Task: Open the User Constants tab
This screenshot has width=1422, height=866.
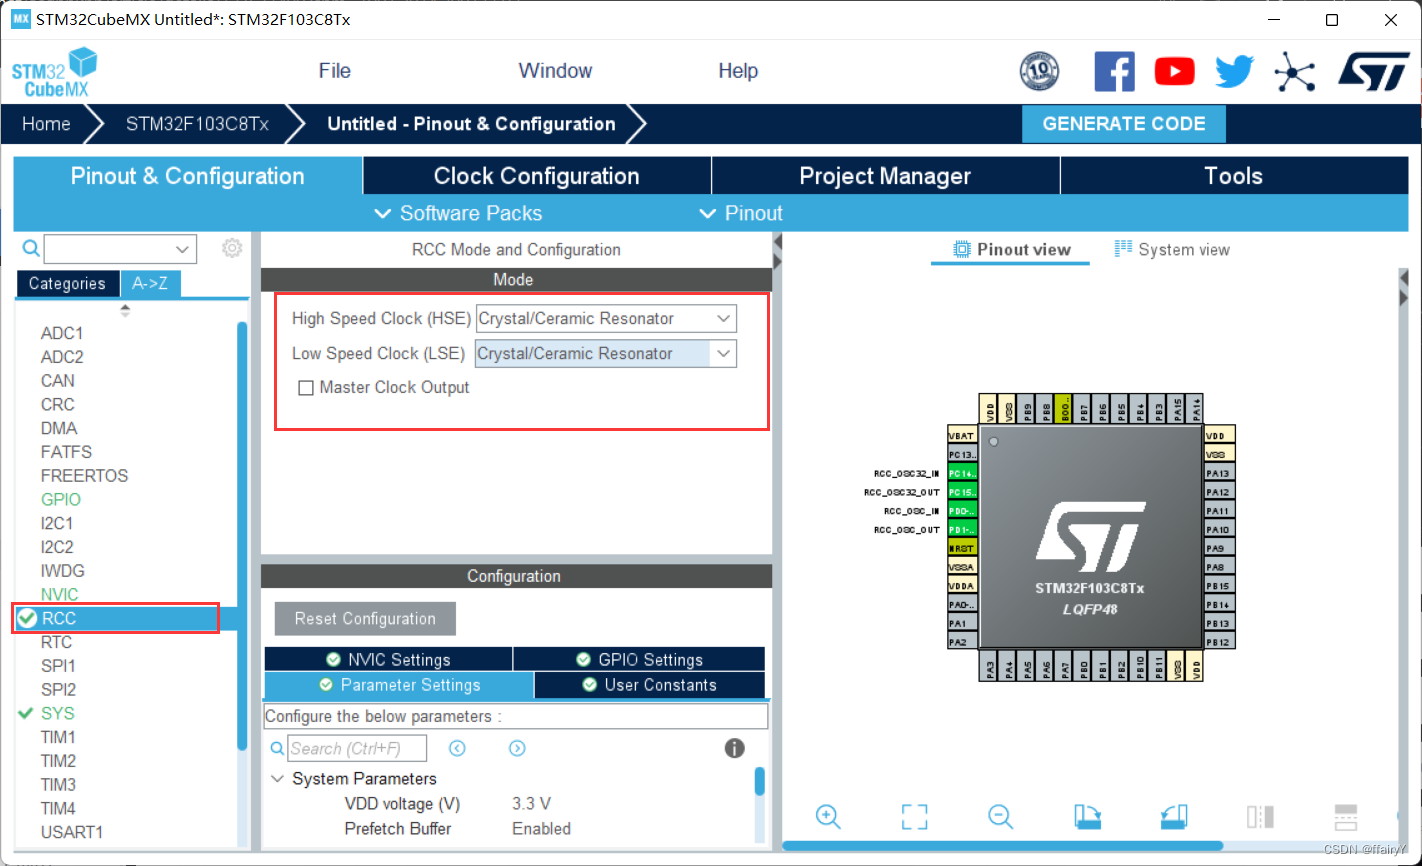Action: click(650, 685)
